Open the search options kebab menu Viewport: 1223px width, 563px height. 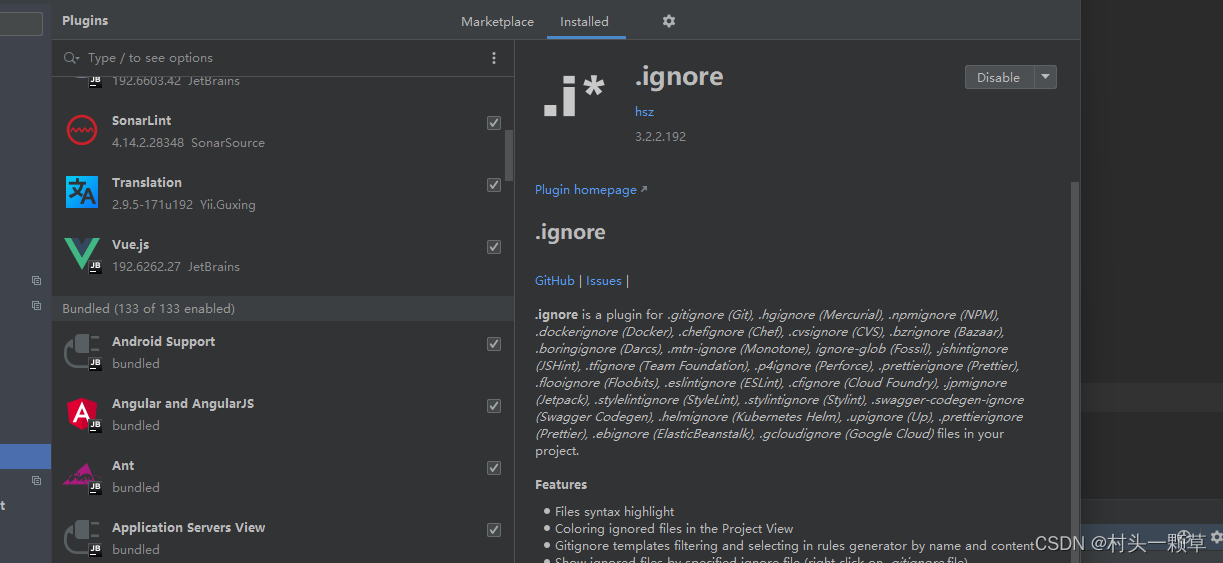(494, 58)
